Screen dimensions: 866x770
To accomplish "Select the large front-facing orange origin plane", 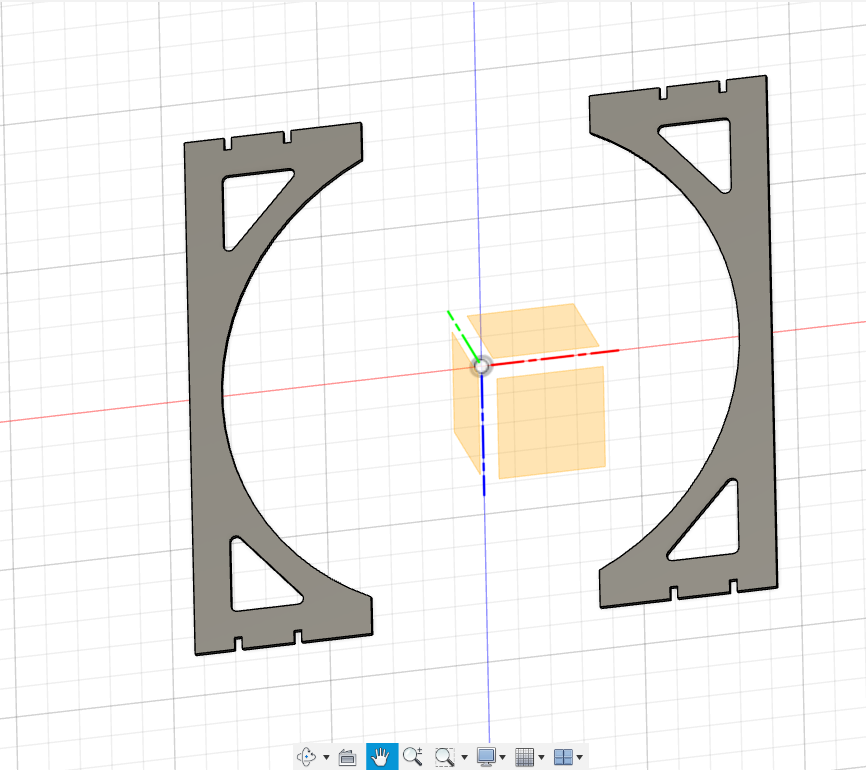I will (x=551, y=422).
